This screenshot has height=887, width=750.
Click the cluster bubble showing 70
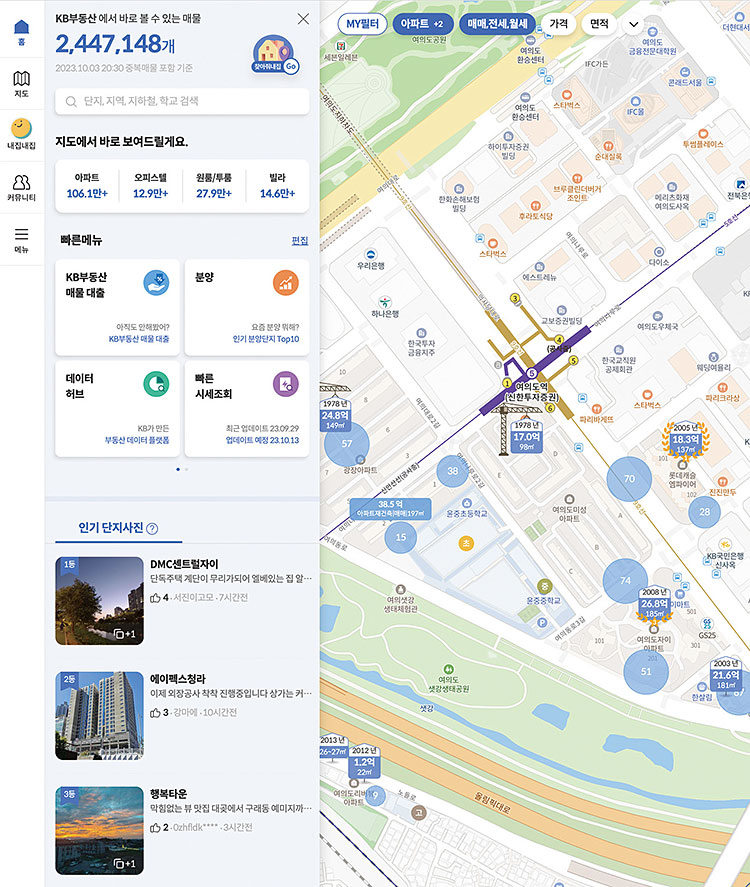629,479
